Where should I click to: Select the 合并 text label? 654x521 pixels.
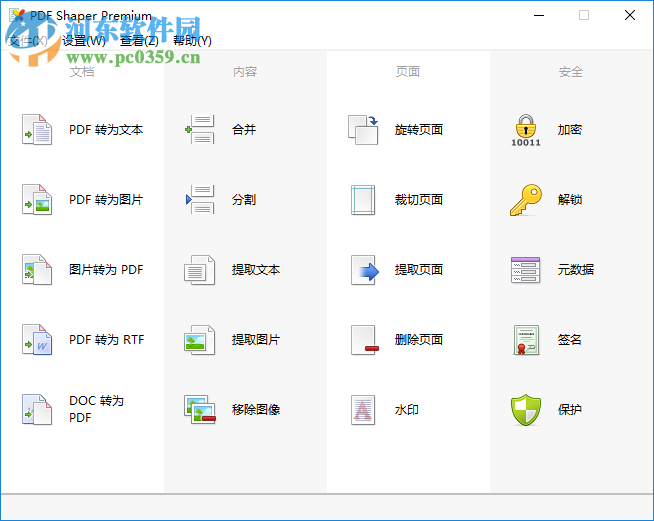[x=244, y=130]
